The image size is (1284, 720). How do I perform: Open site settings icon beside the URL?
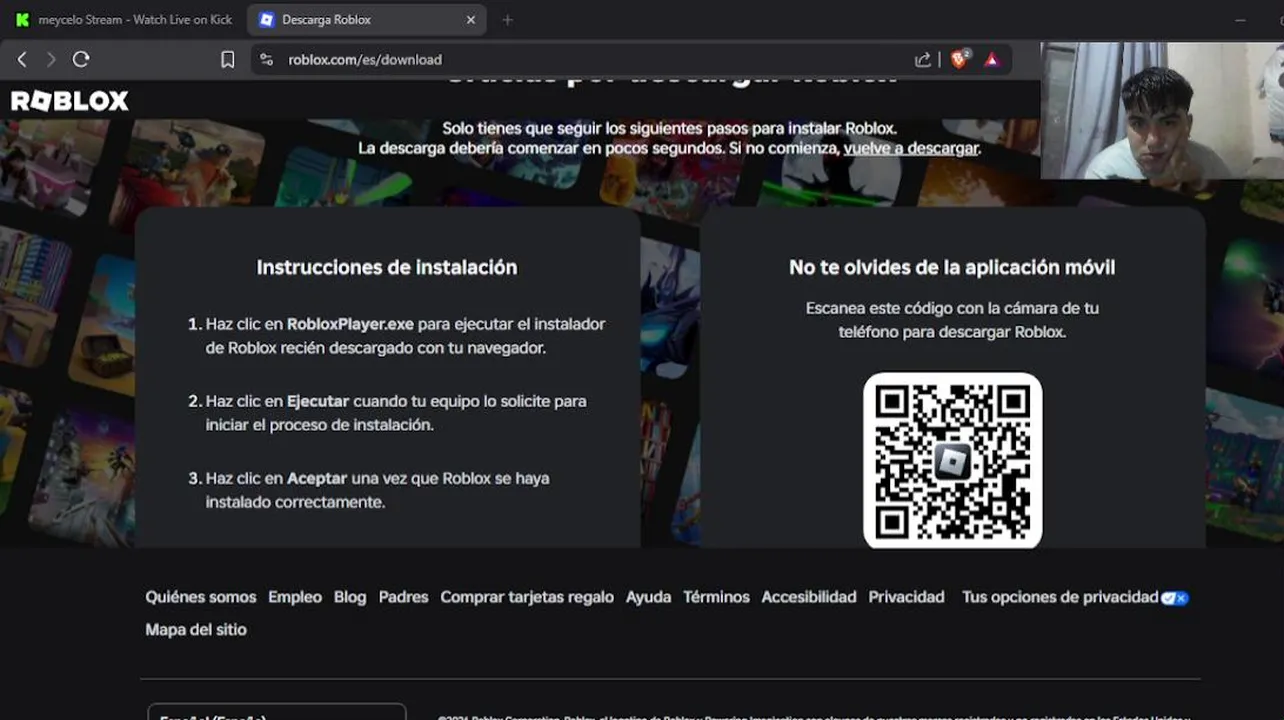(266, 60)
